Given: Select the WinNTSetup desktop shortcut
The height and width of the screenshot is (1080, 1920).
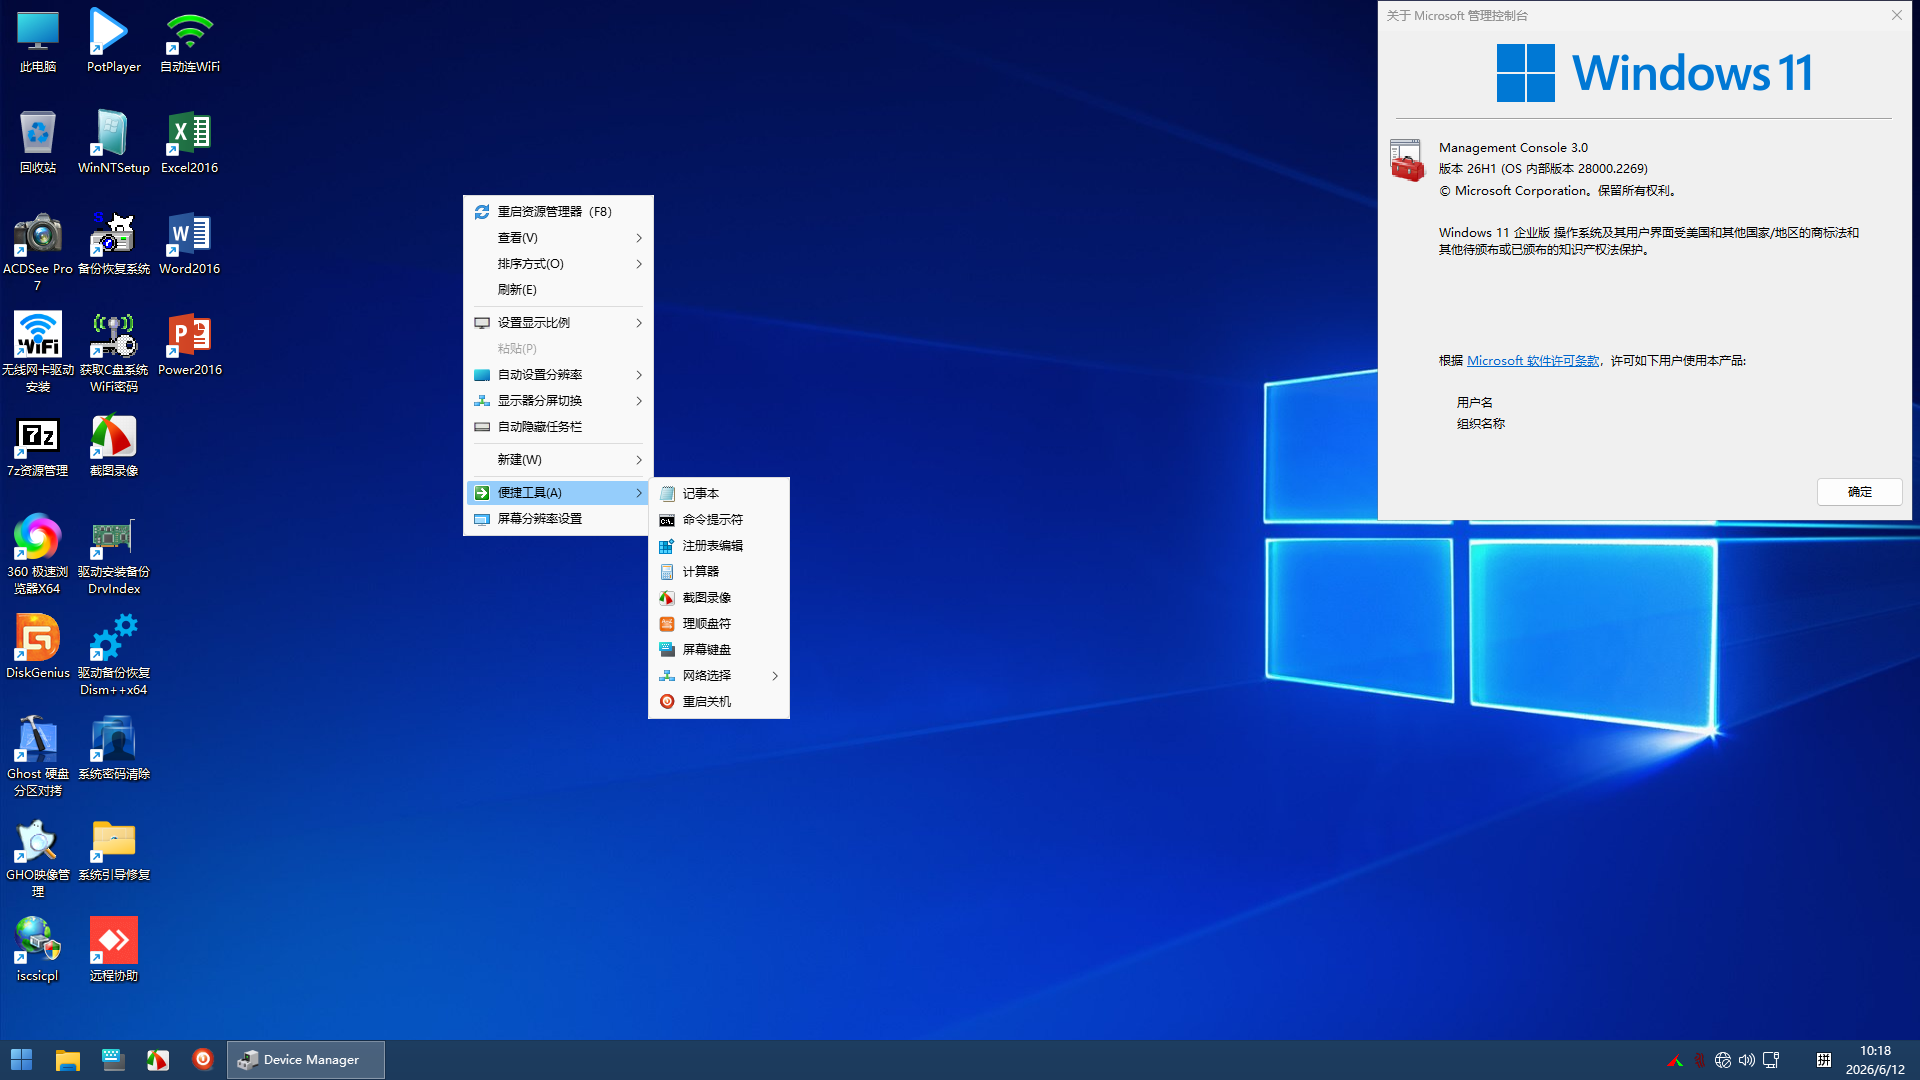Looking at the screenshot, I should (x=113, y=142).
